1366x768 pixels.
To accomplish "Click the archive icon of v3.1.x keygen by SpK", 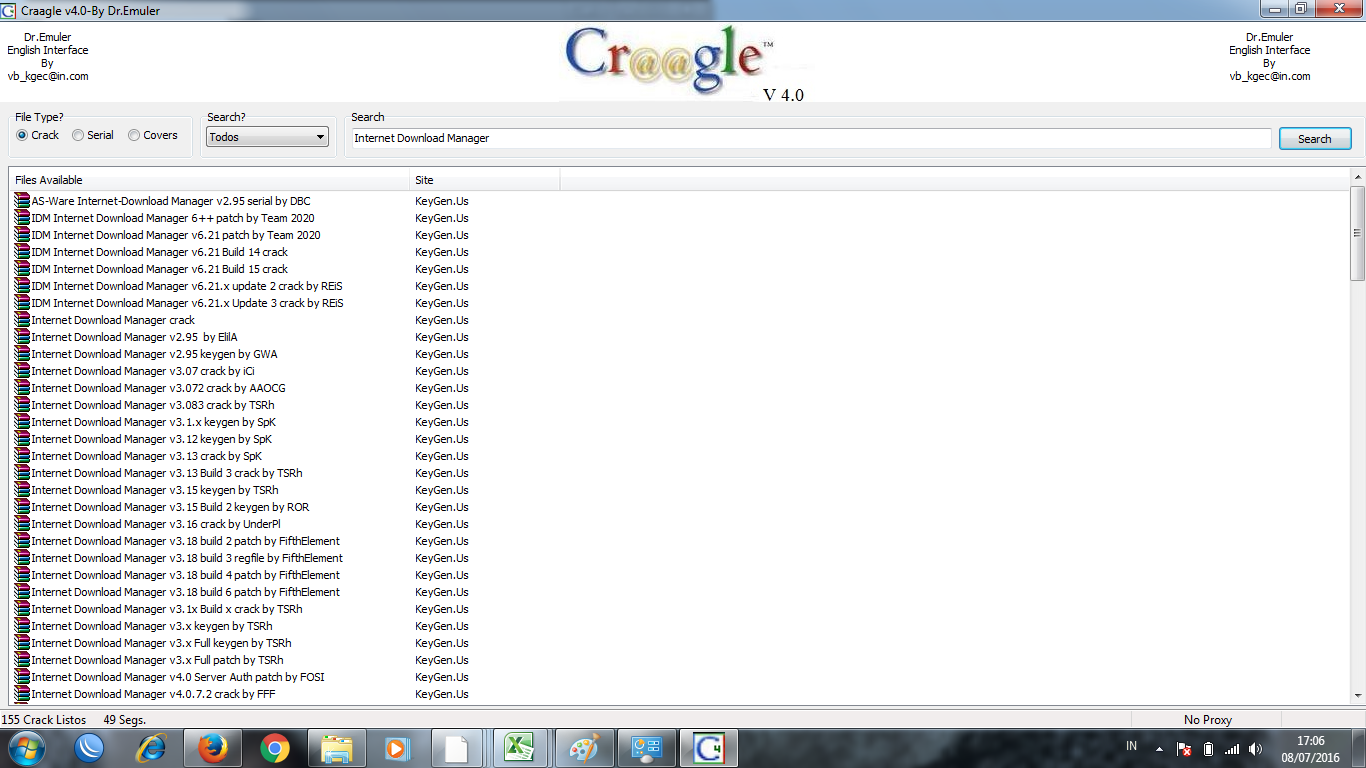I will (22, 422).
